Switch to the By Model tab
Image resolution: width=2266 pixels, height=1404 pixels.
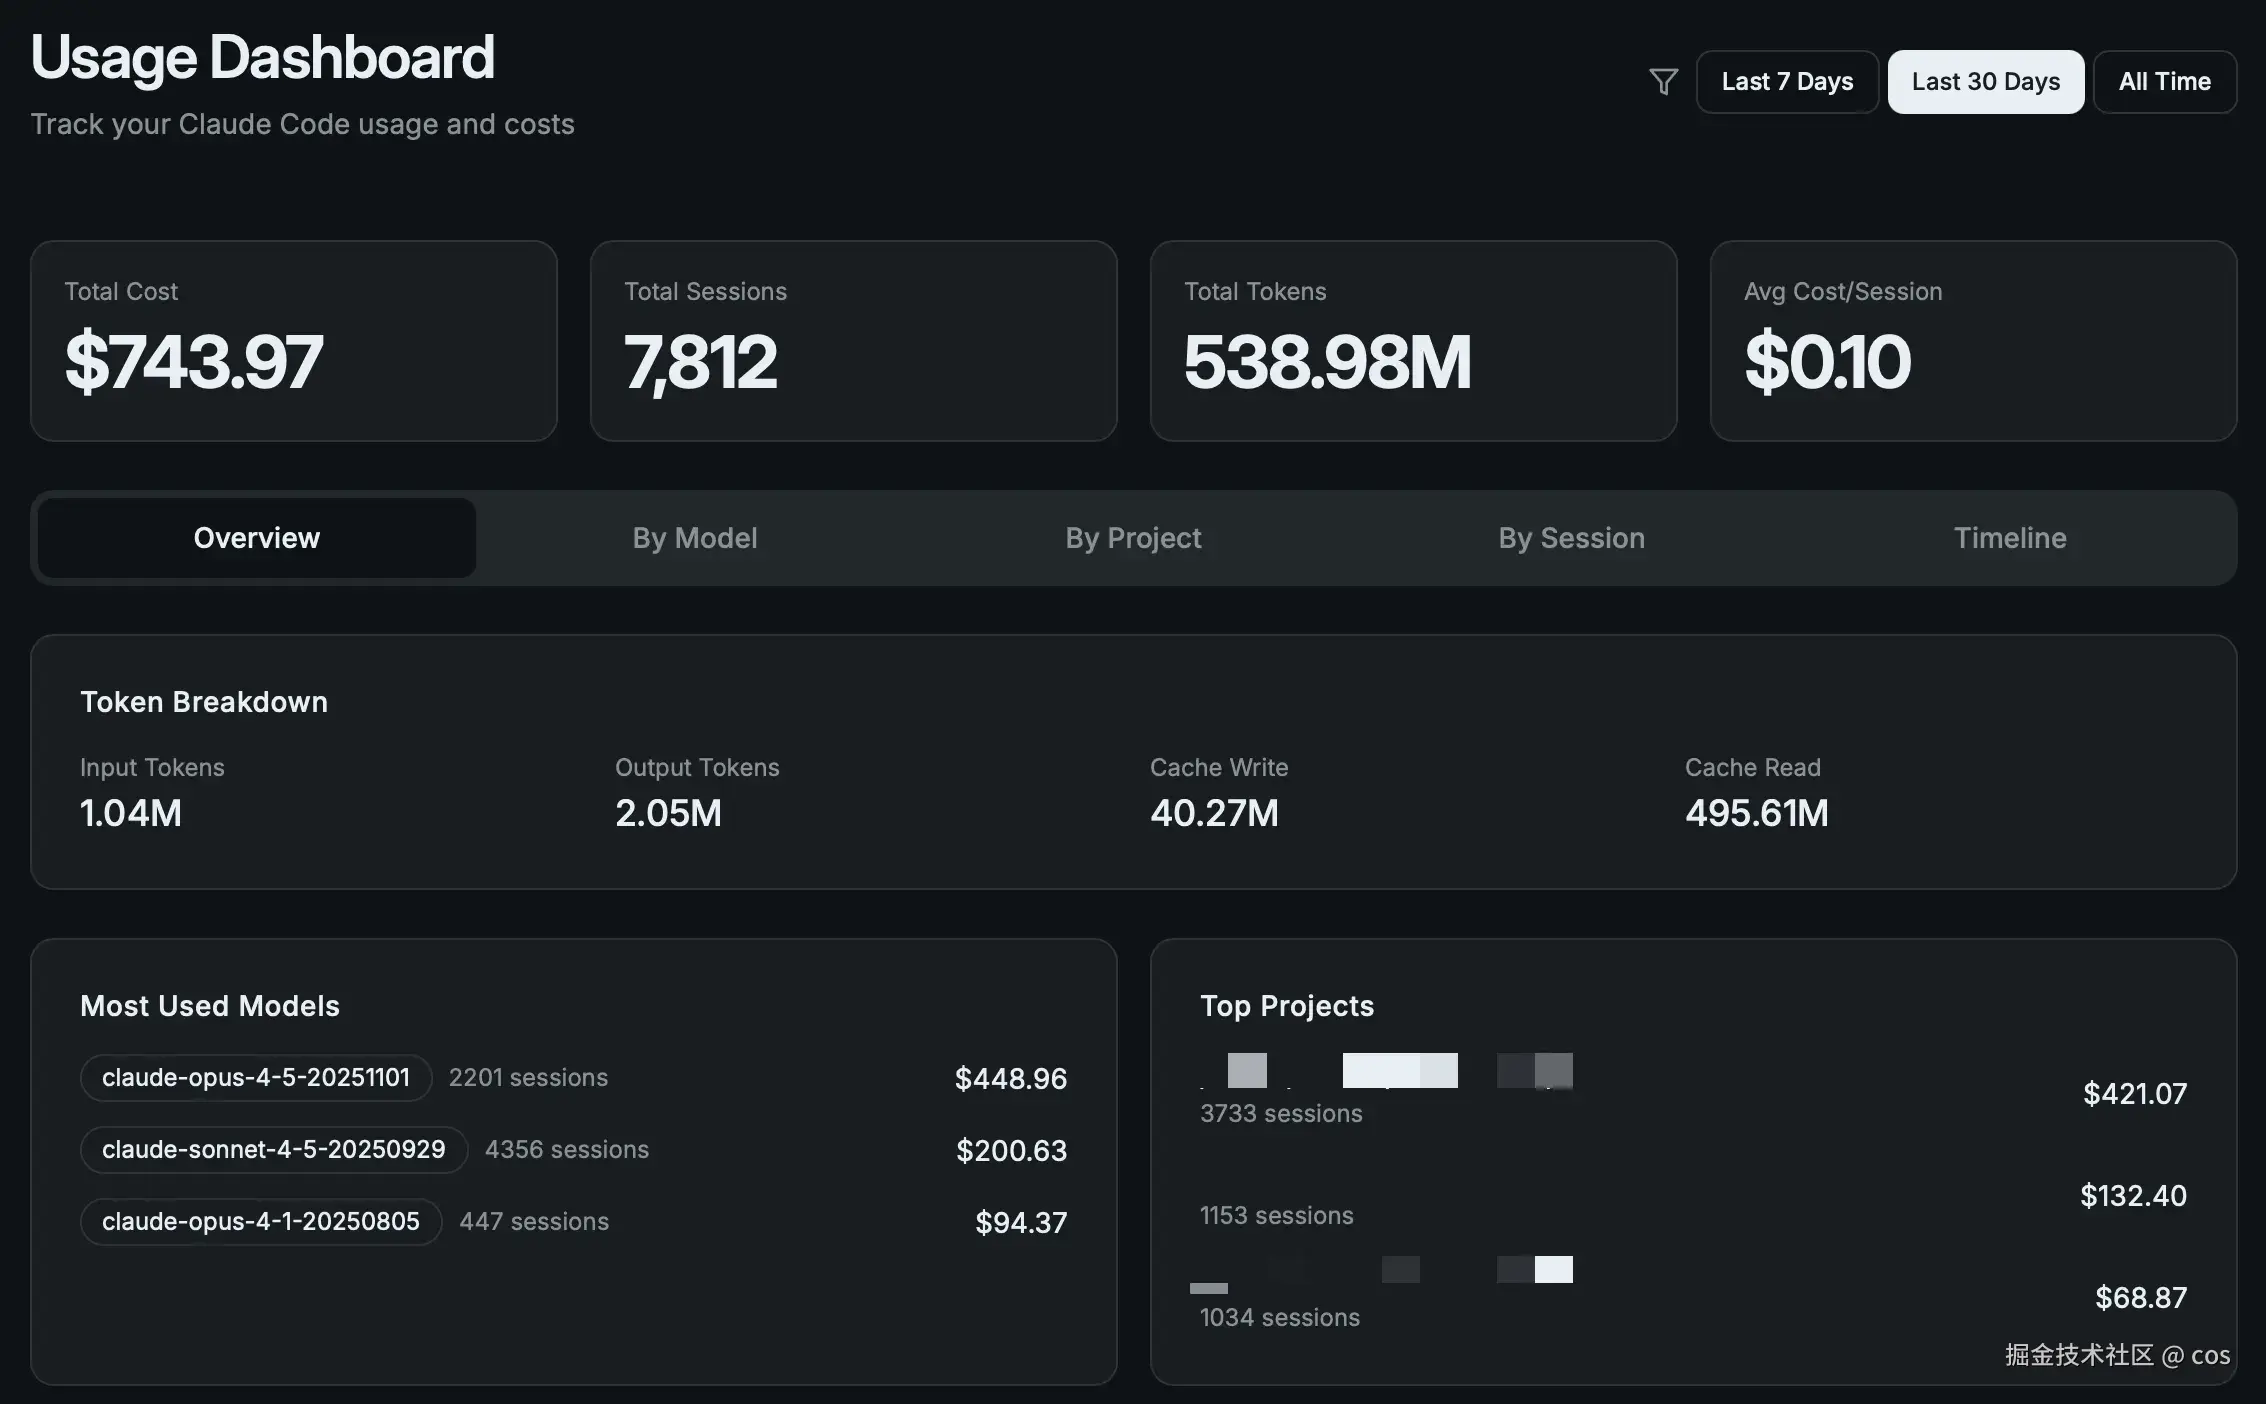tap(694, 538)
